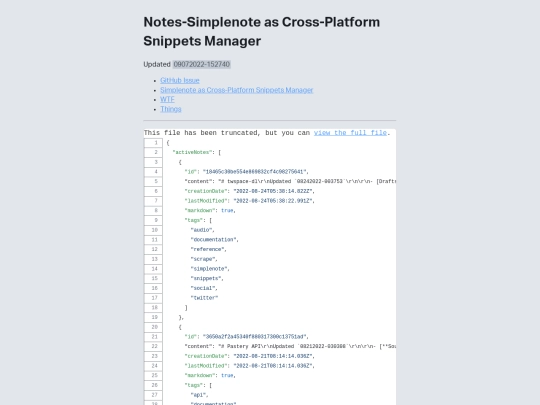Click the view the full file link
Image resolution: width=540 pixels, height=405 pixels.
[350, 133]
